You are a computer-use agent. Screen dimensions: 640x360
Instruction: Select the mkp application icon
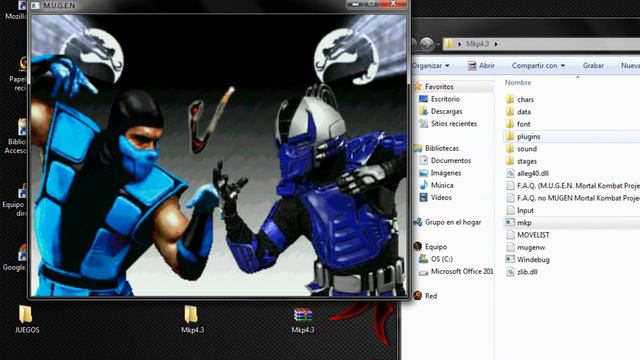tap(510, 222)
